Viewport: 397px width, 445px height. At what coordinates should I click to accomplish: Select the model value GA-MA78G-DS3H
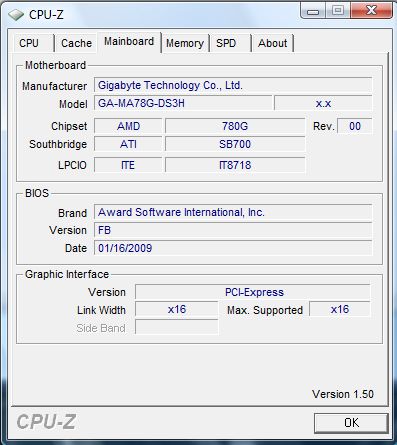coord(183,103)
